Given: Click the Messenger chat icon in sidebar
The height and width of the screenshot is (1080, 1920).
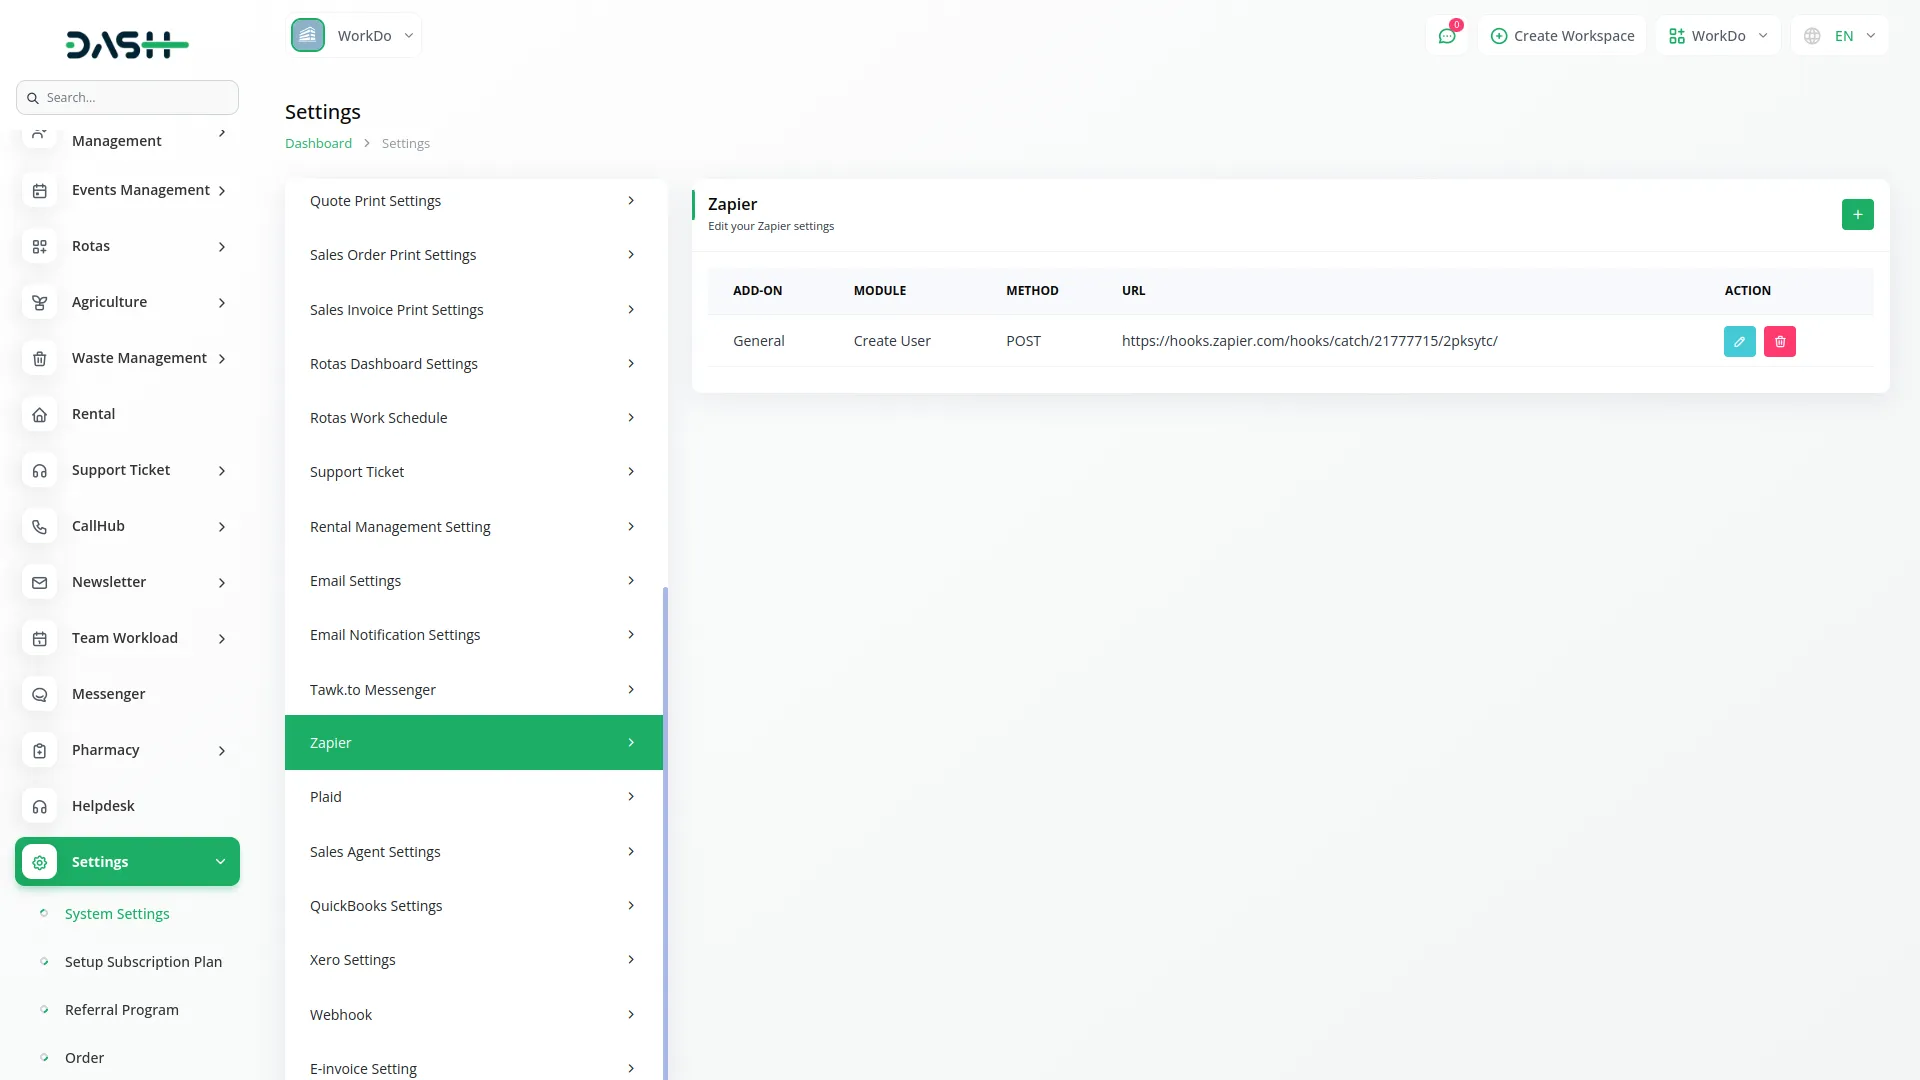Looking at the screenshot, I should (39, 694).
